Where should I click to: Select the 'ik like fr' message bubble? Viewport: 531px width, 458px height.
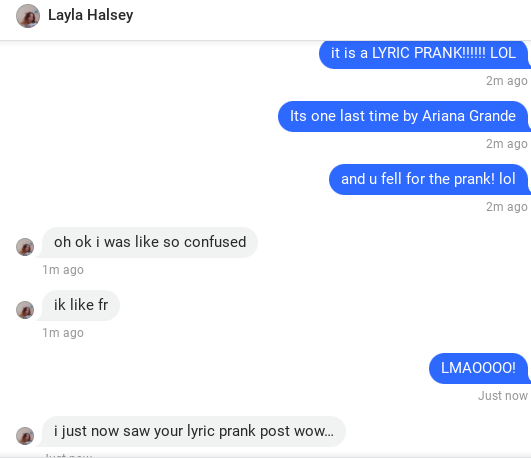[81, 306]
